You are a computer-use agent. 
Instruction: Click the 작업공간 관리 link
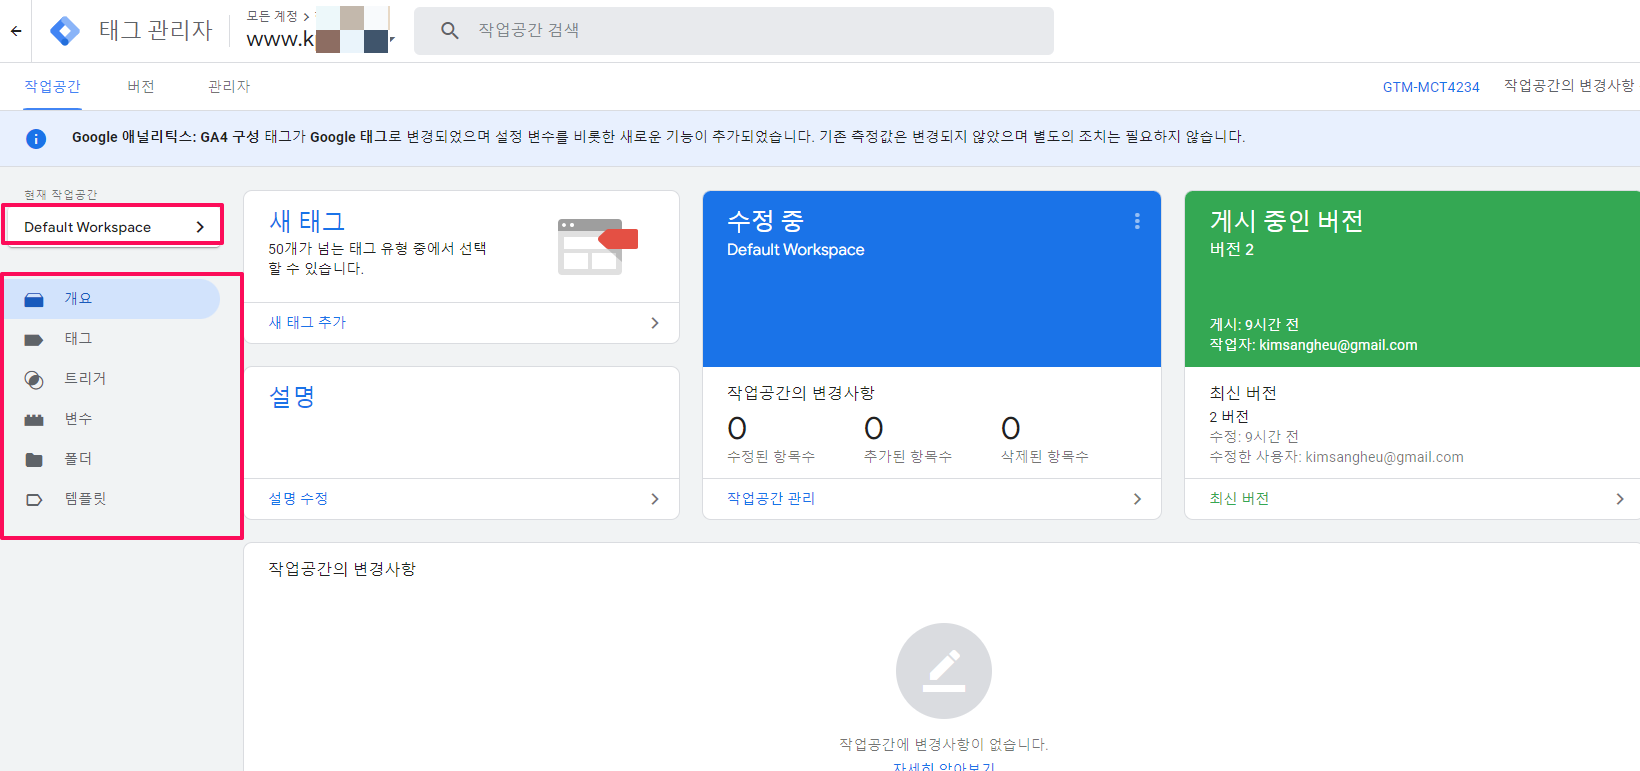pos(771,498)
